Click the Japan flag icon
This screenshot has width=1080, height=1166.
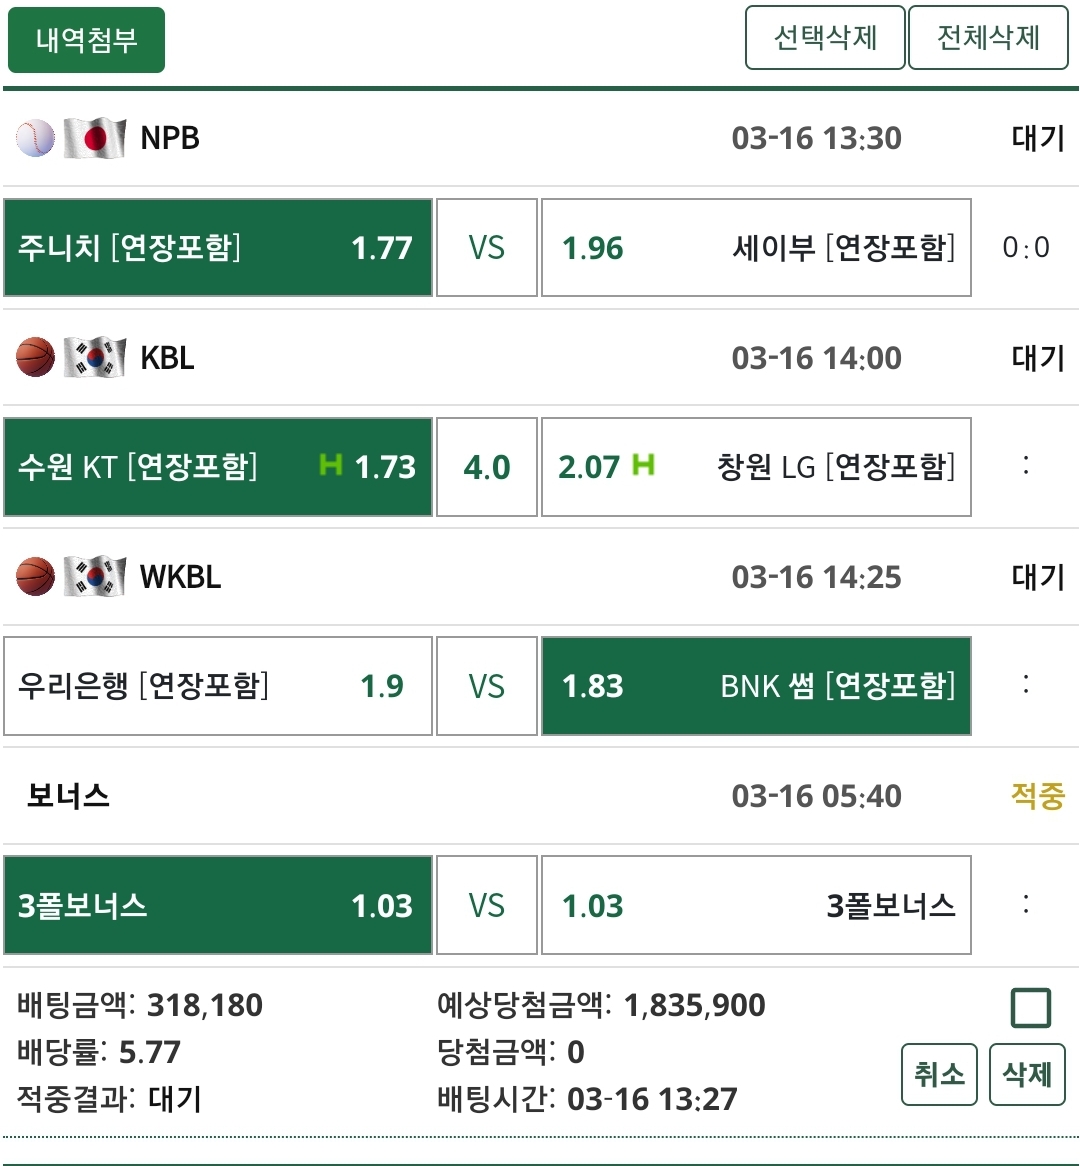pos(95,138)
